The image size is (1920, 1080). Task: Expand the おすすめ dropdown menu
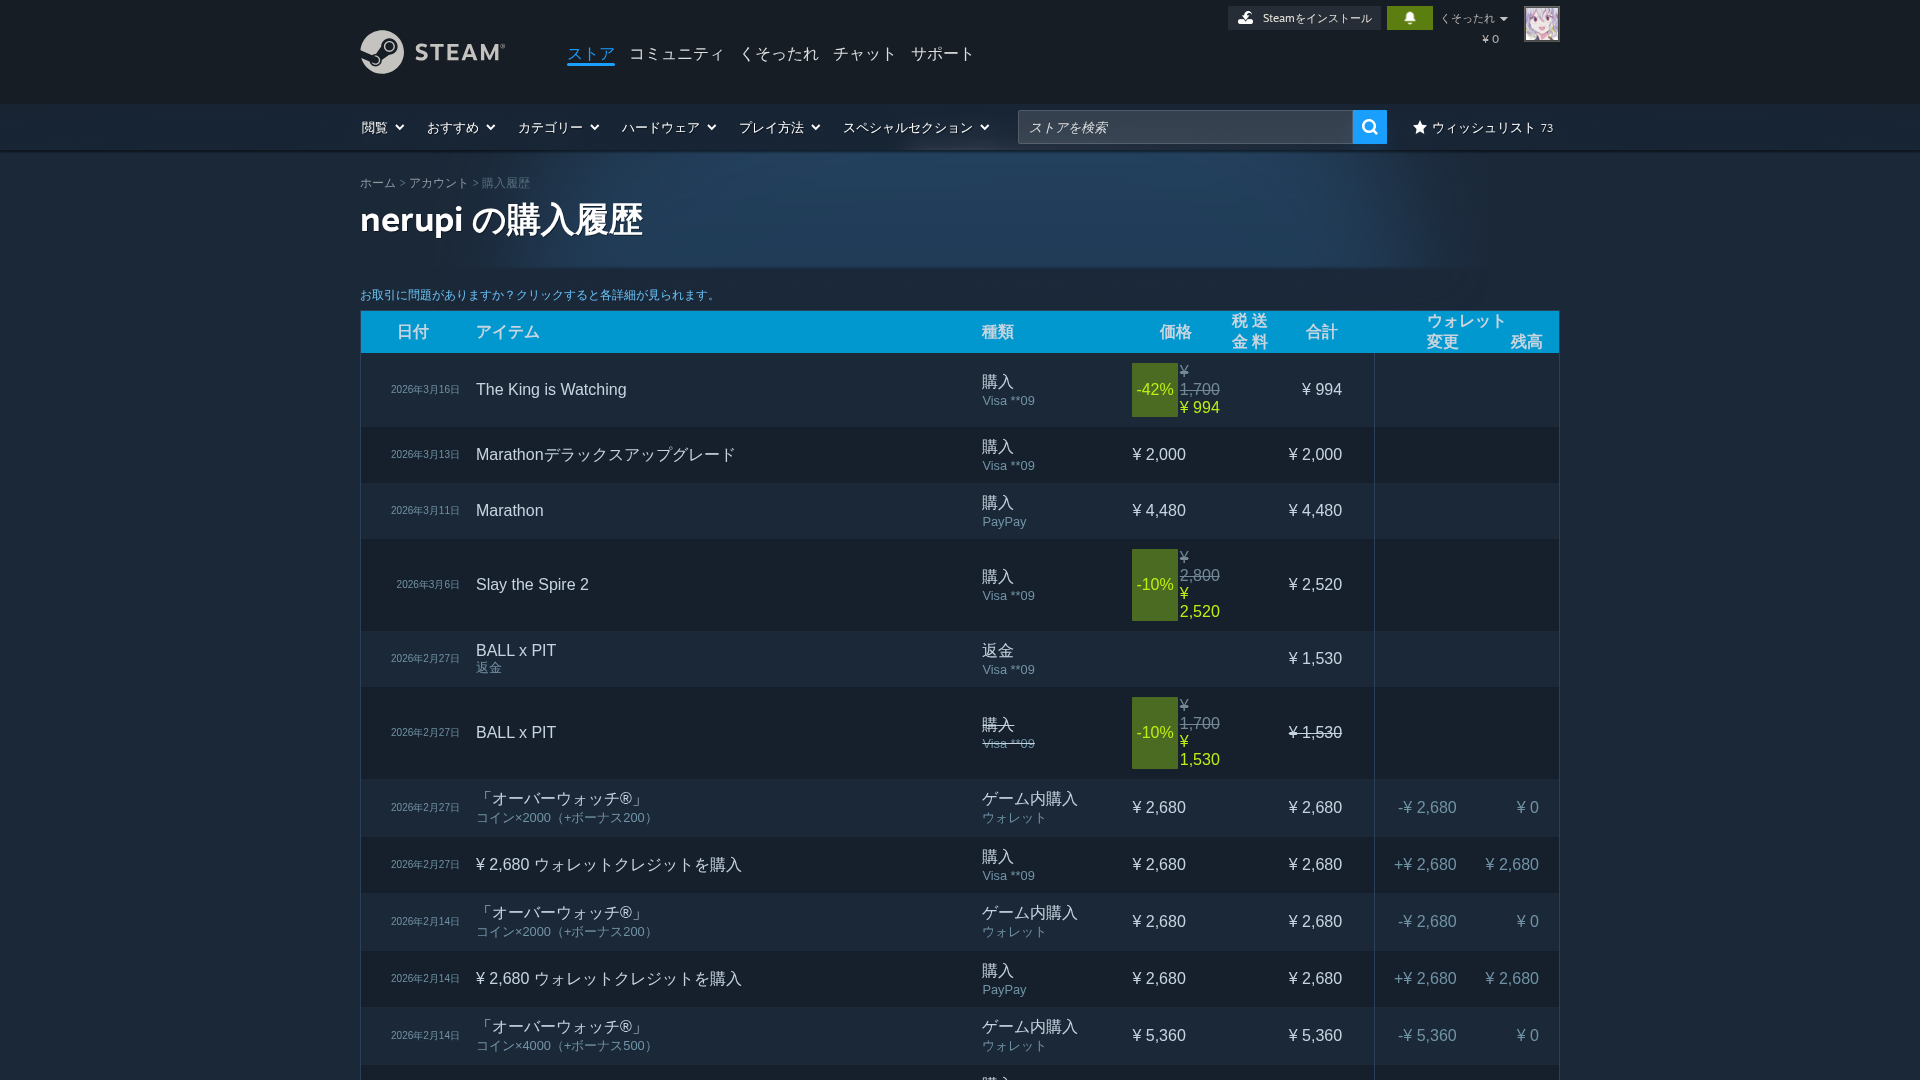[x=461, y=127]
